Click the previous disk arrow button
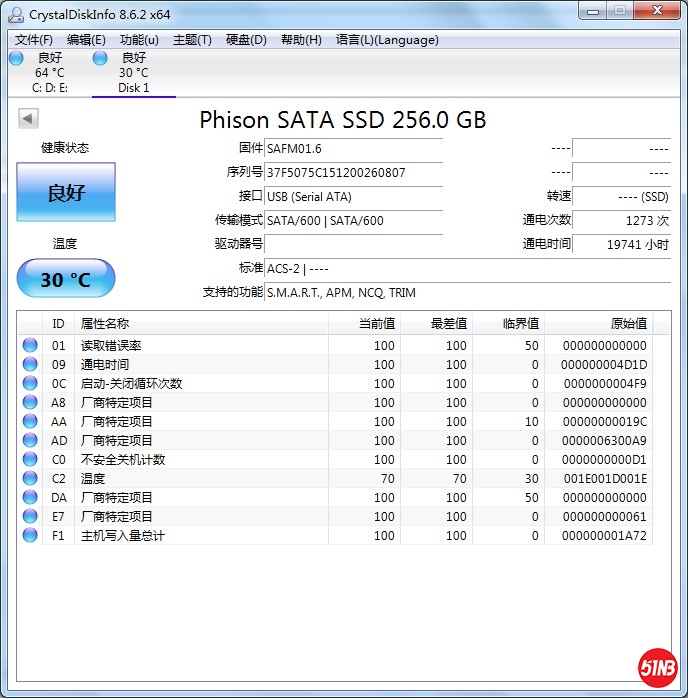Image resolution: width=688 pixels, height=698 pixels. 28,119
